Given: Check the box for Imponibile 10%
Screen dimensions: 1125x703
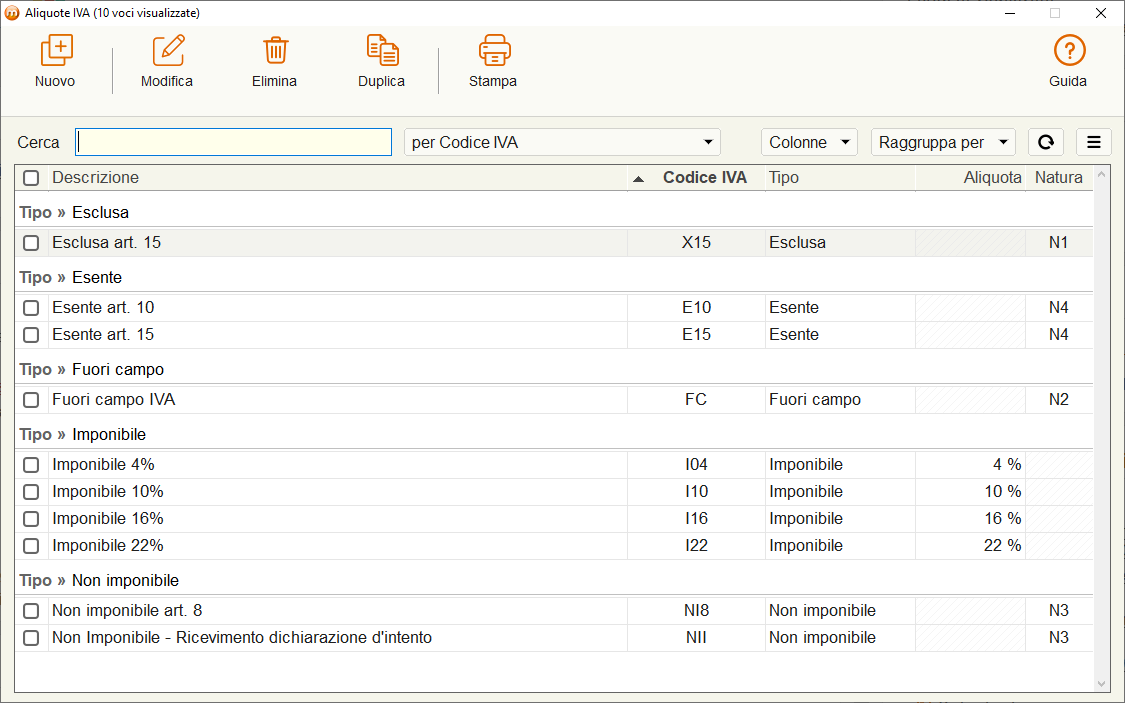Looking at the screenshot, I should pyautogui.click(x=31, y=492).
